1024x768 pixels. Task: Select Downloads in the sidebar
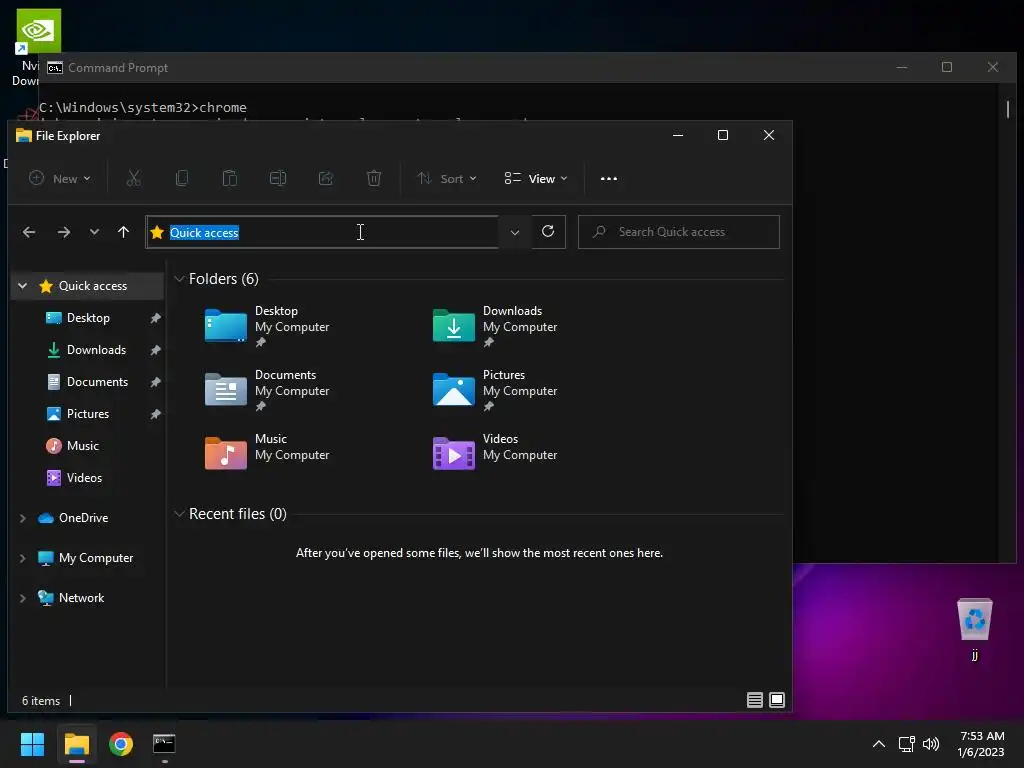[96, 350]
